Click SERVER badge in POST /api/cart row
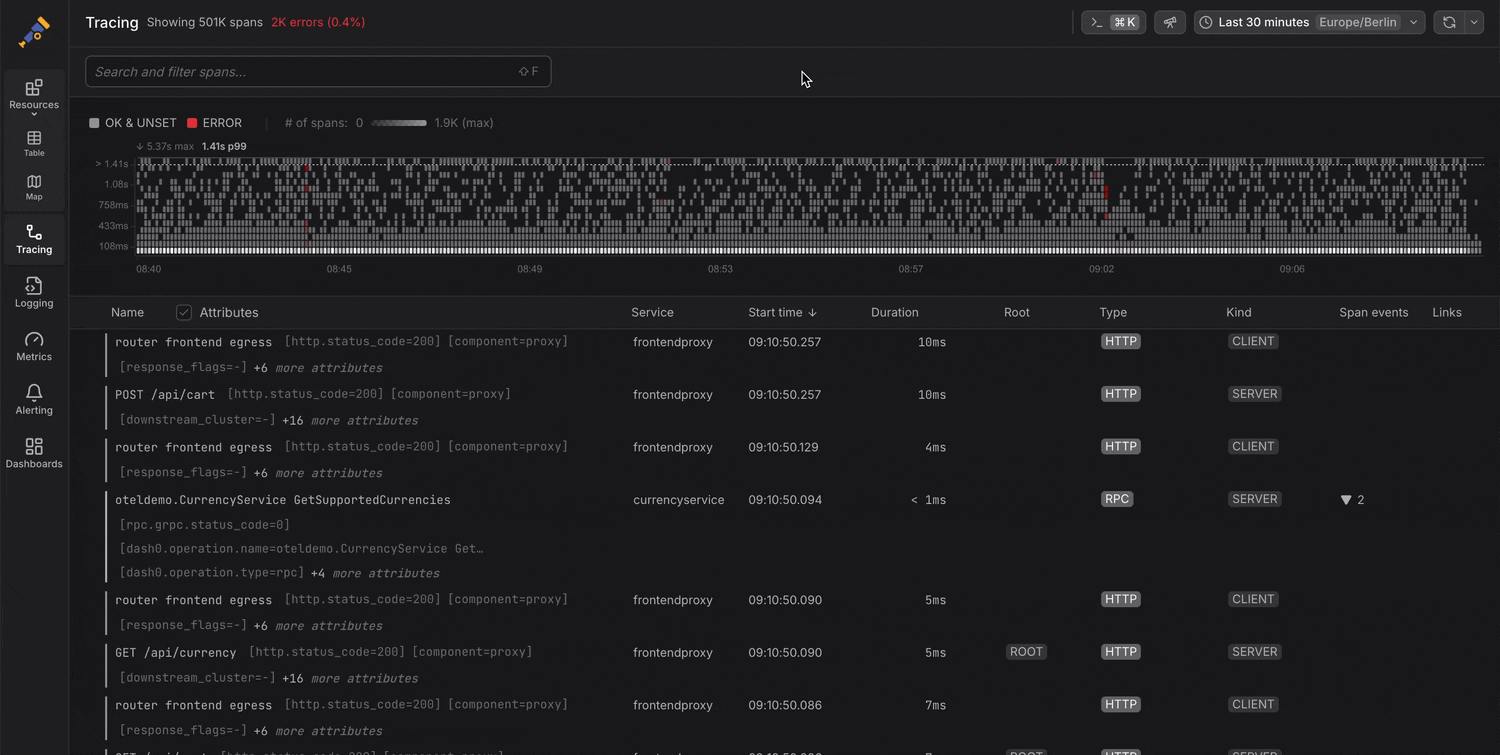This screenshot has height=755, width=1500. point(1255,394)
